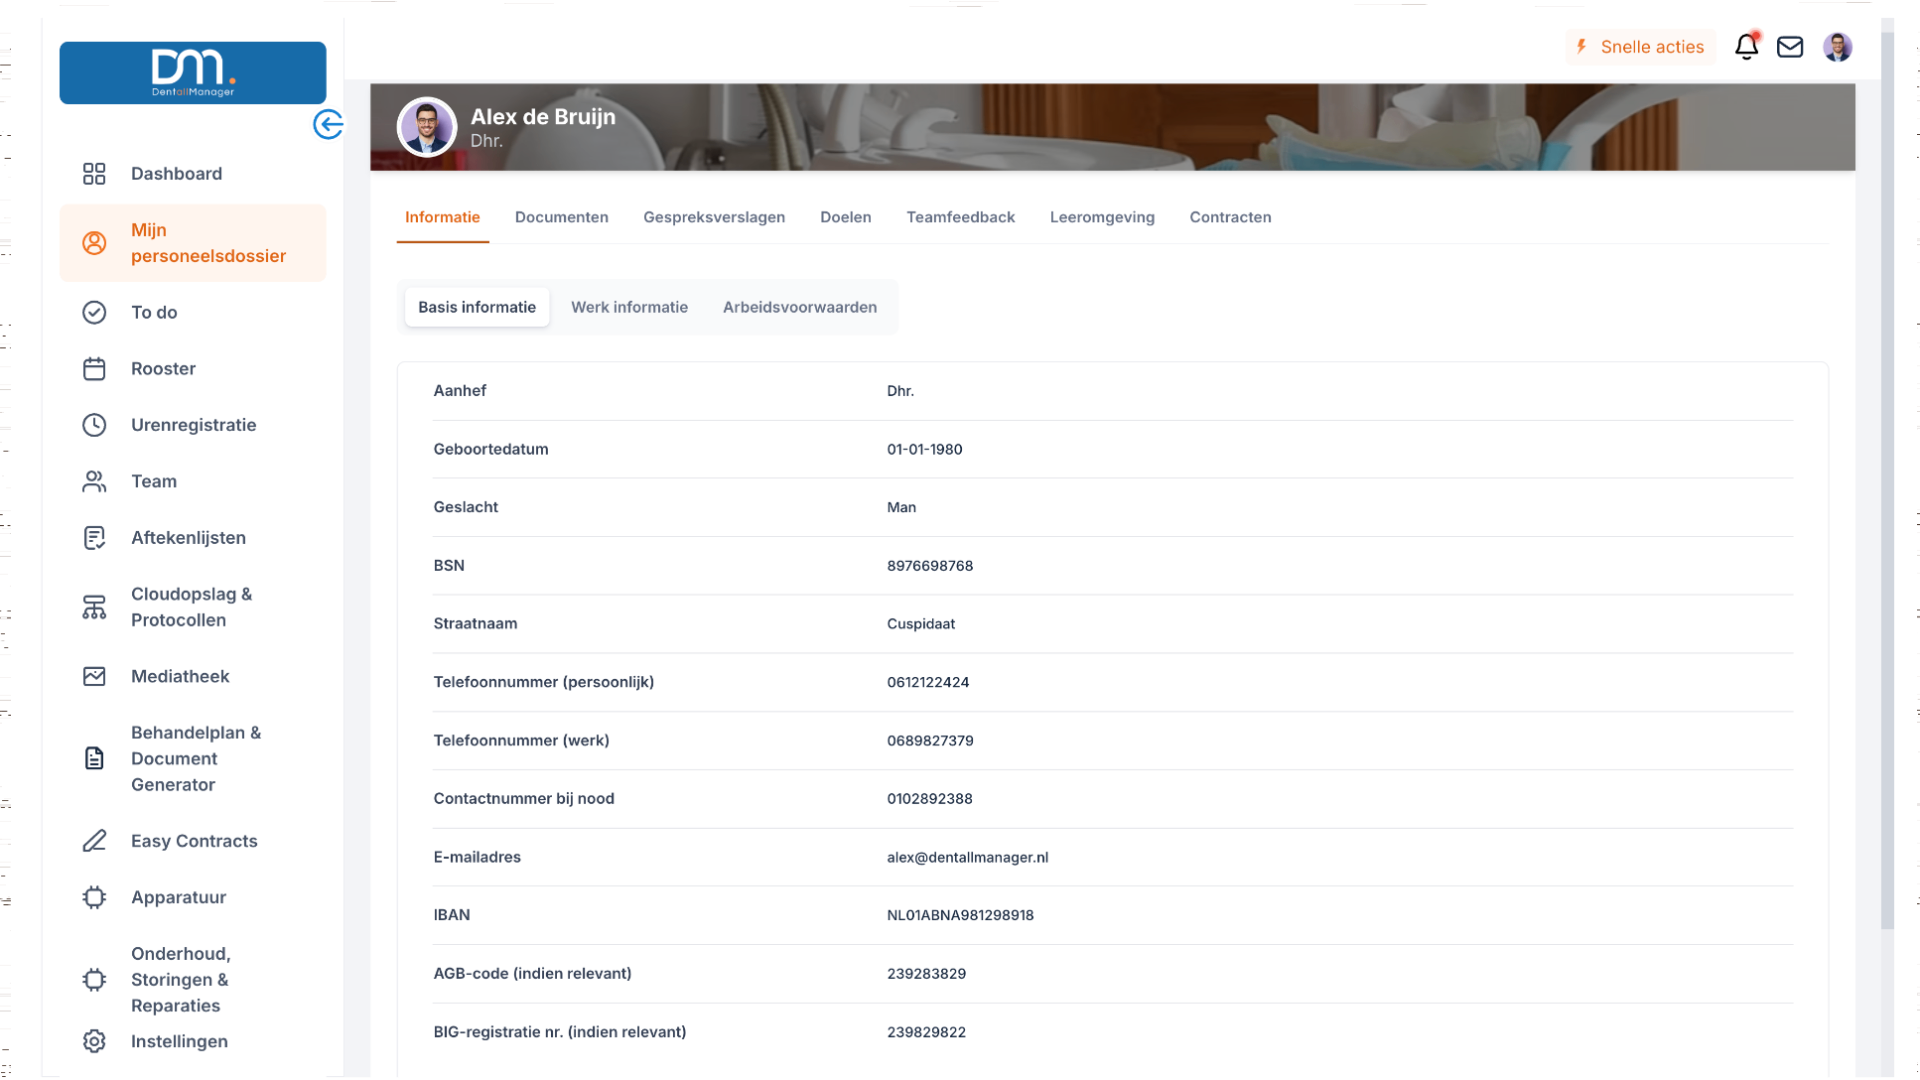Open the notifications bell
The height and width of the screenshot is (1080, 1920).
1747,47
